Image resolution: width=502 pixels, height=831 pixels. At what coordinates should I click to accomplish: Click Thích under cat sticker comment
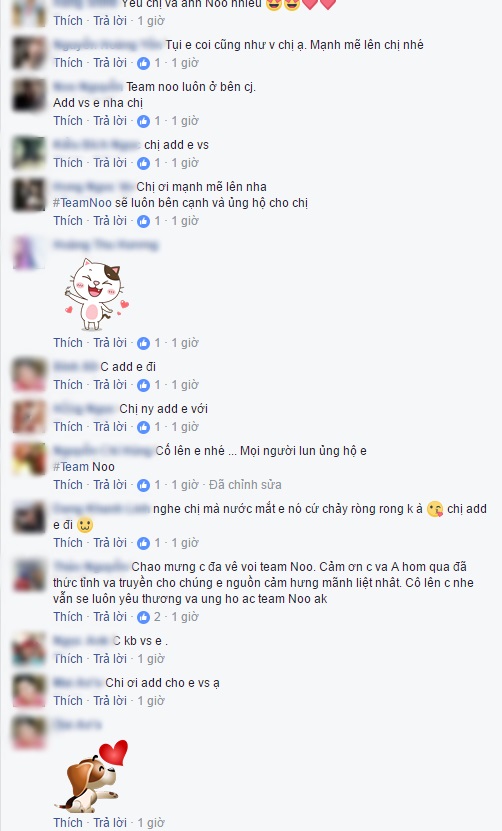[x=68, y=343]
